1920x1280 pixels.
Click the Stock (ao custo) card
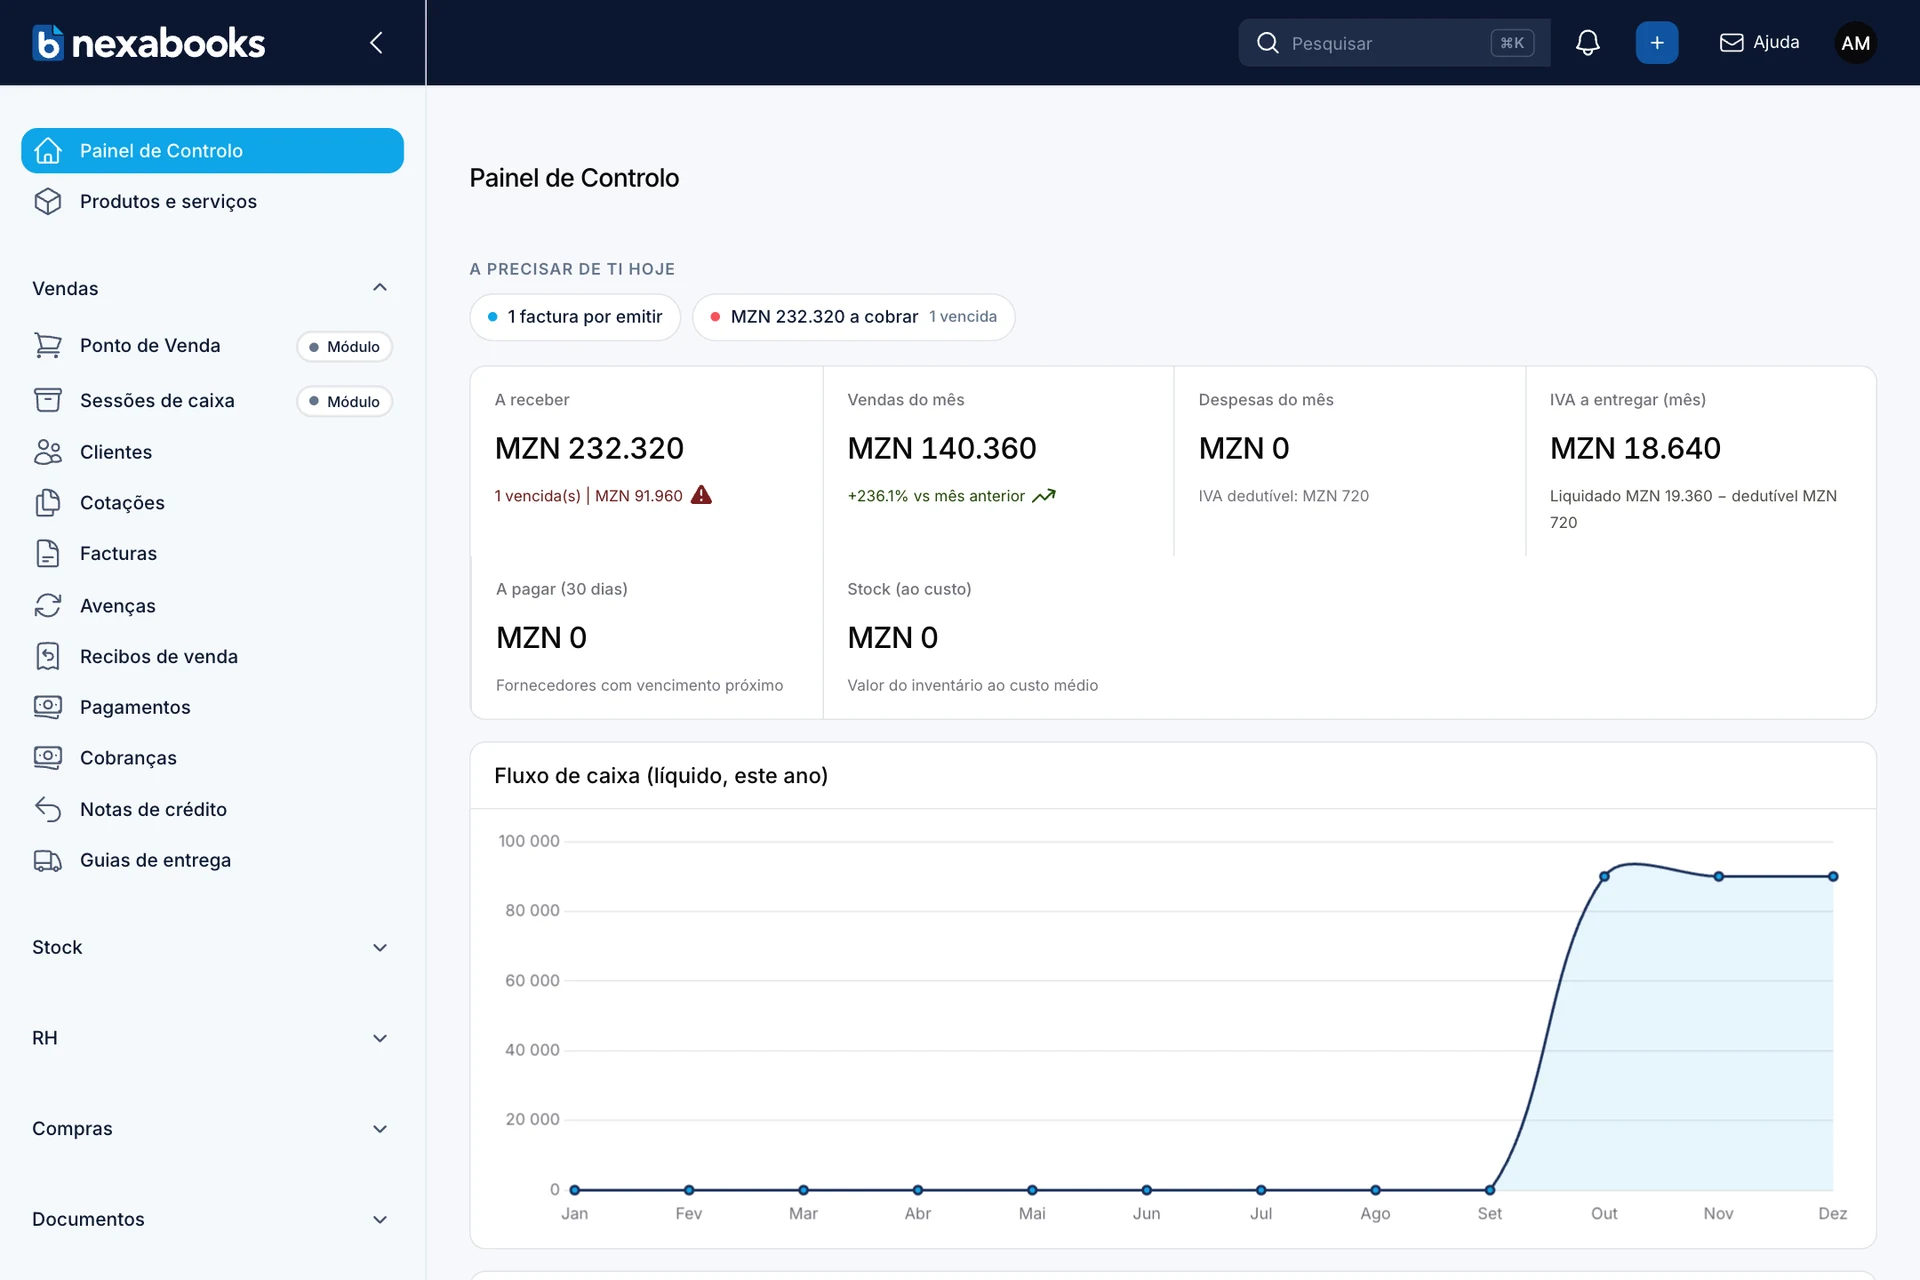click(998, 638)
